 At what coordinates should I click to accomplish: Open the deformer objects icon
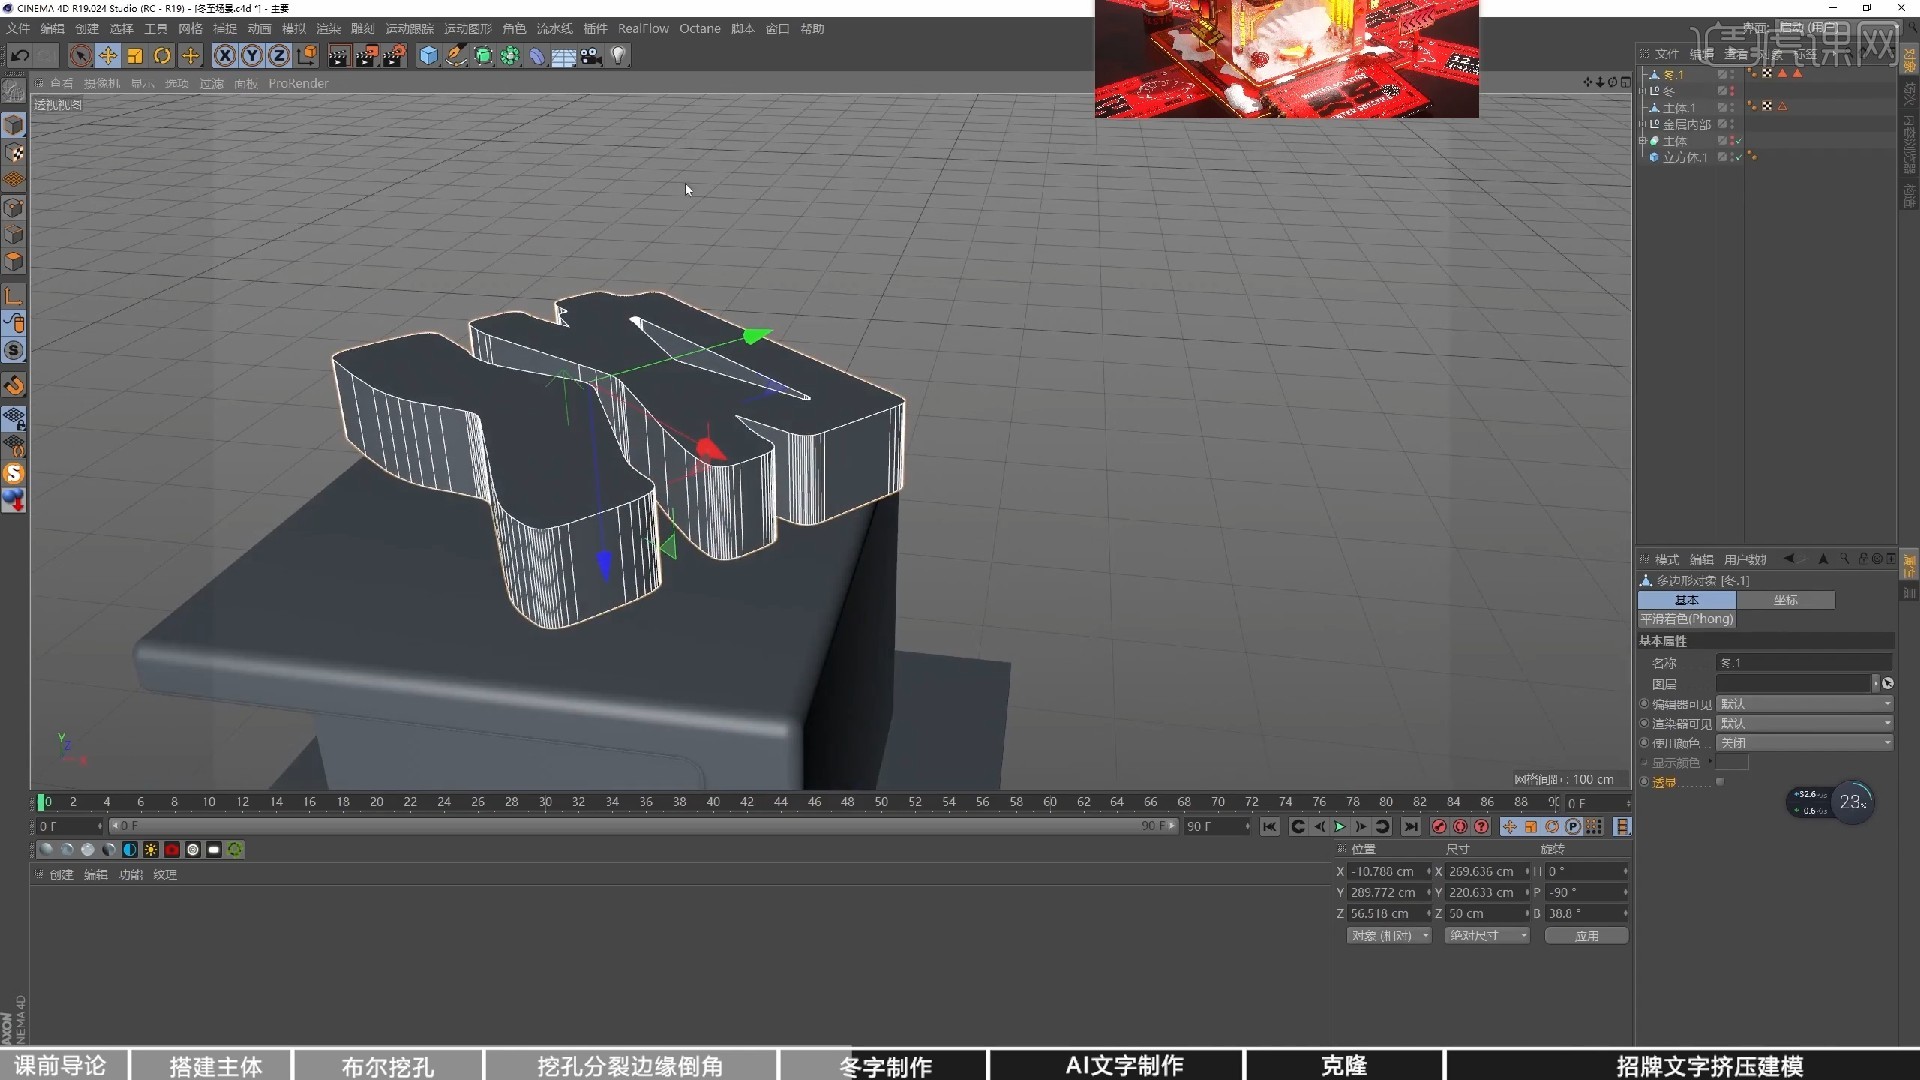click(537, 56)
